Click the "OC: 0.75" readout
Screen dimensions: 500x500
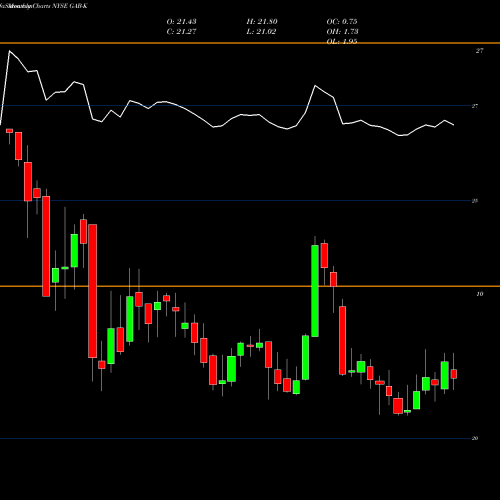tap(342, 22)
